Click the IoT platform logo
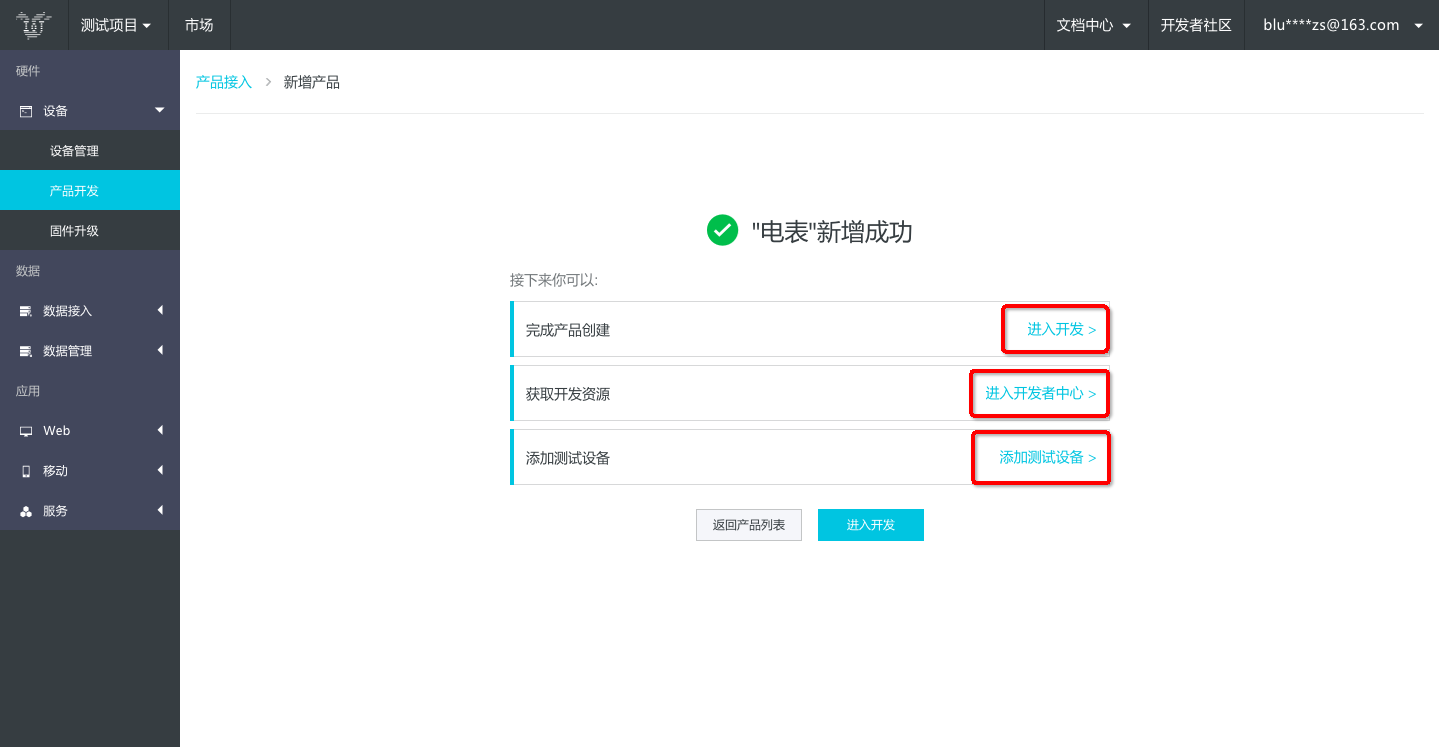The image size is (1439, 747). (x=34, y=25)
